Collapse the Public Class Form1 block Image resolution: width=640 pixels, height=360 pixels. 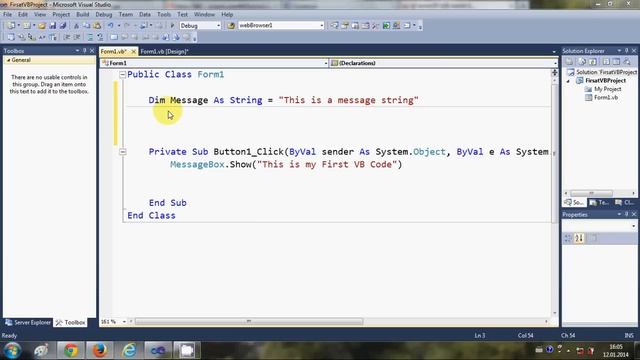click(x=122, y=75)
